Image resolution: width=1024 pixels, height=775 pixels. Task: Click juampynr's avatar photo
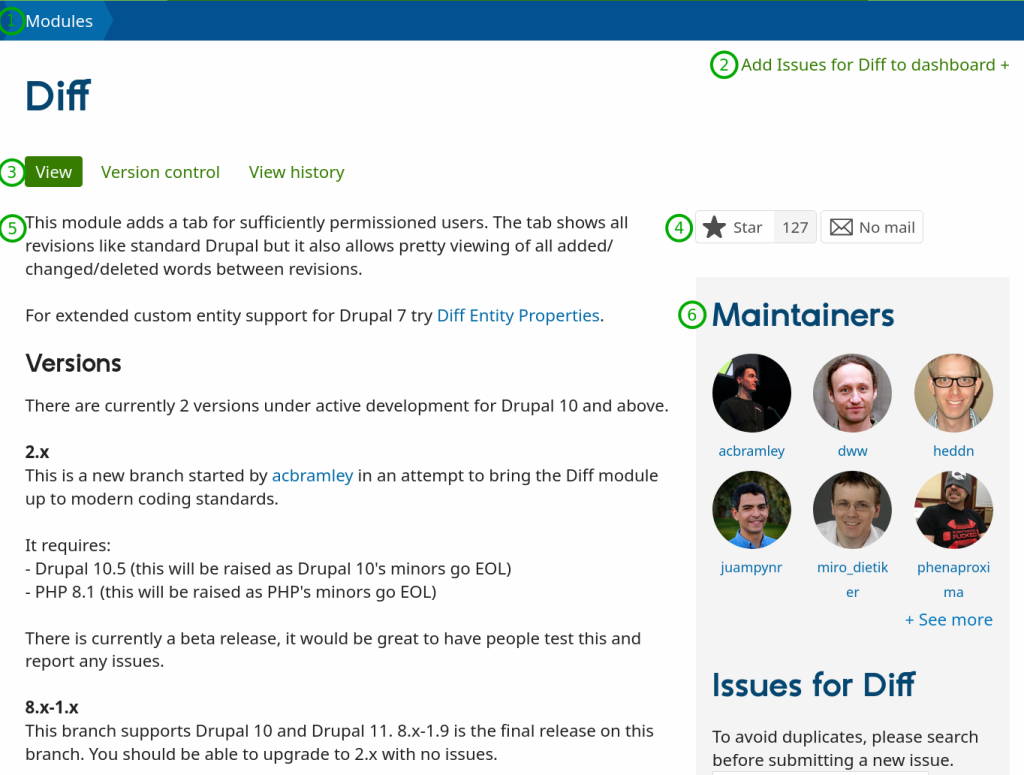pos(751,510)
